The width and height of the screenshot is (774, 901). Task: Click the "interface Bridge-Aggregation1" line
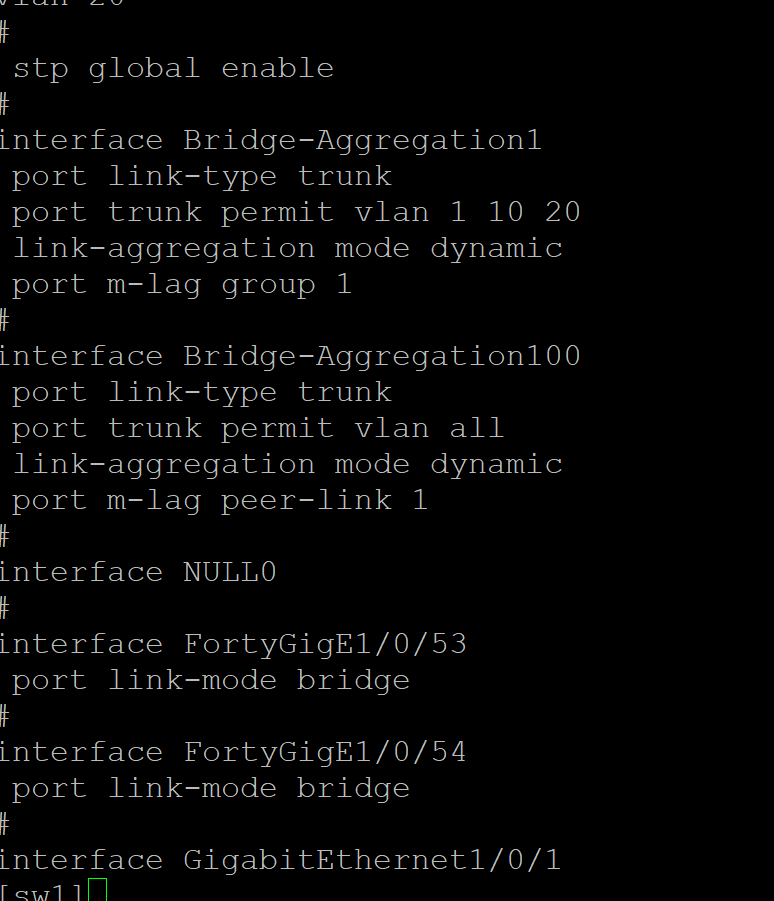tap(270, 140)
